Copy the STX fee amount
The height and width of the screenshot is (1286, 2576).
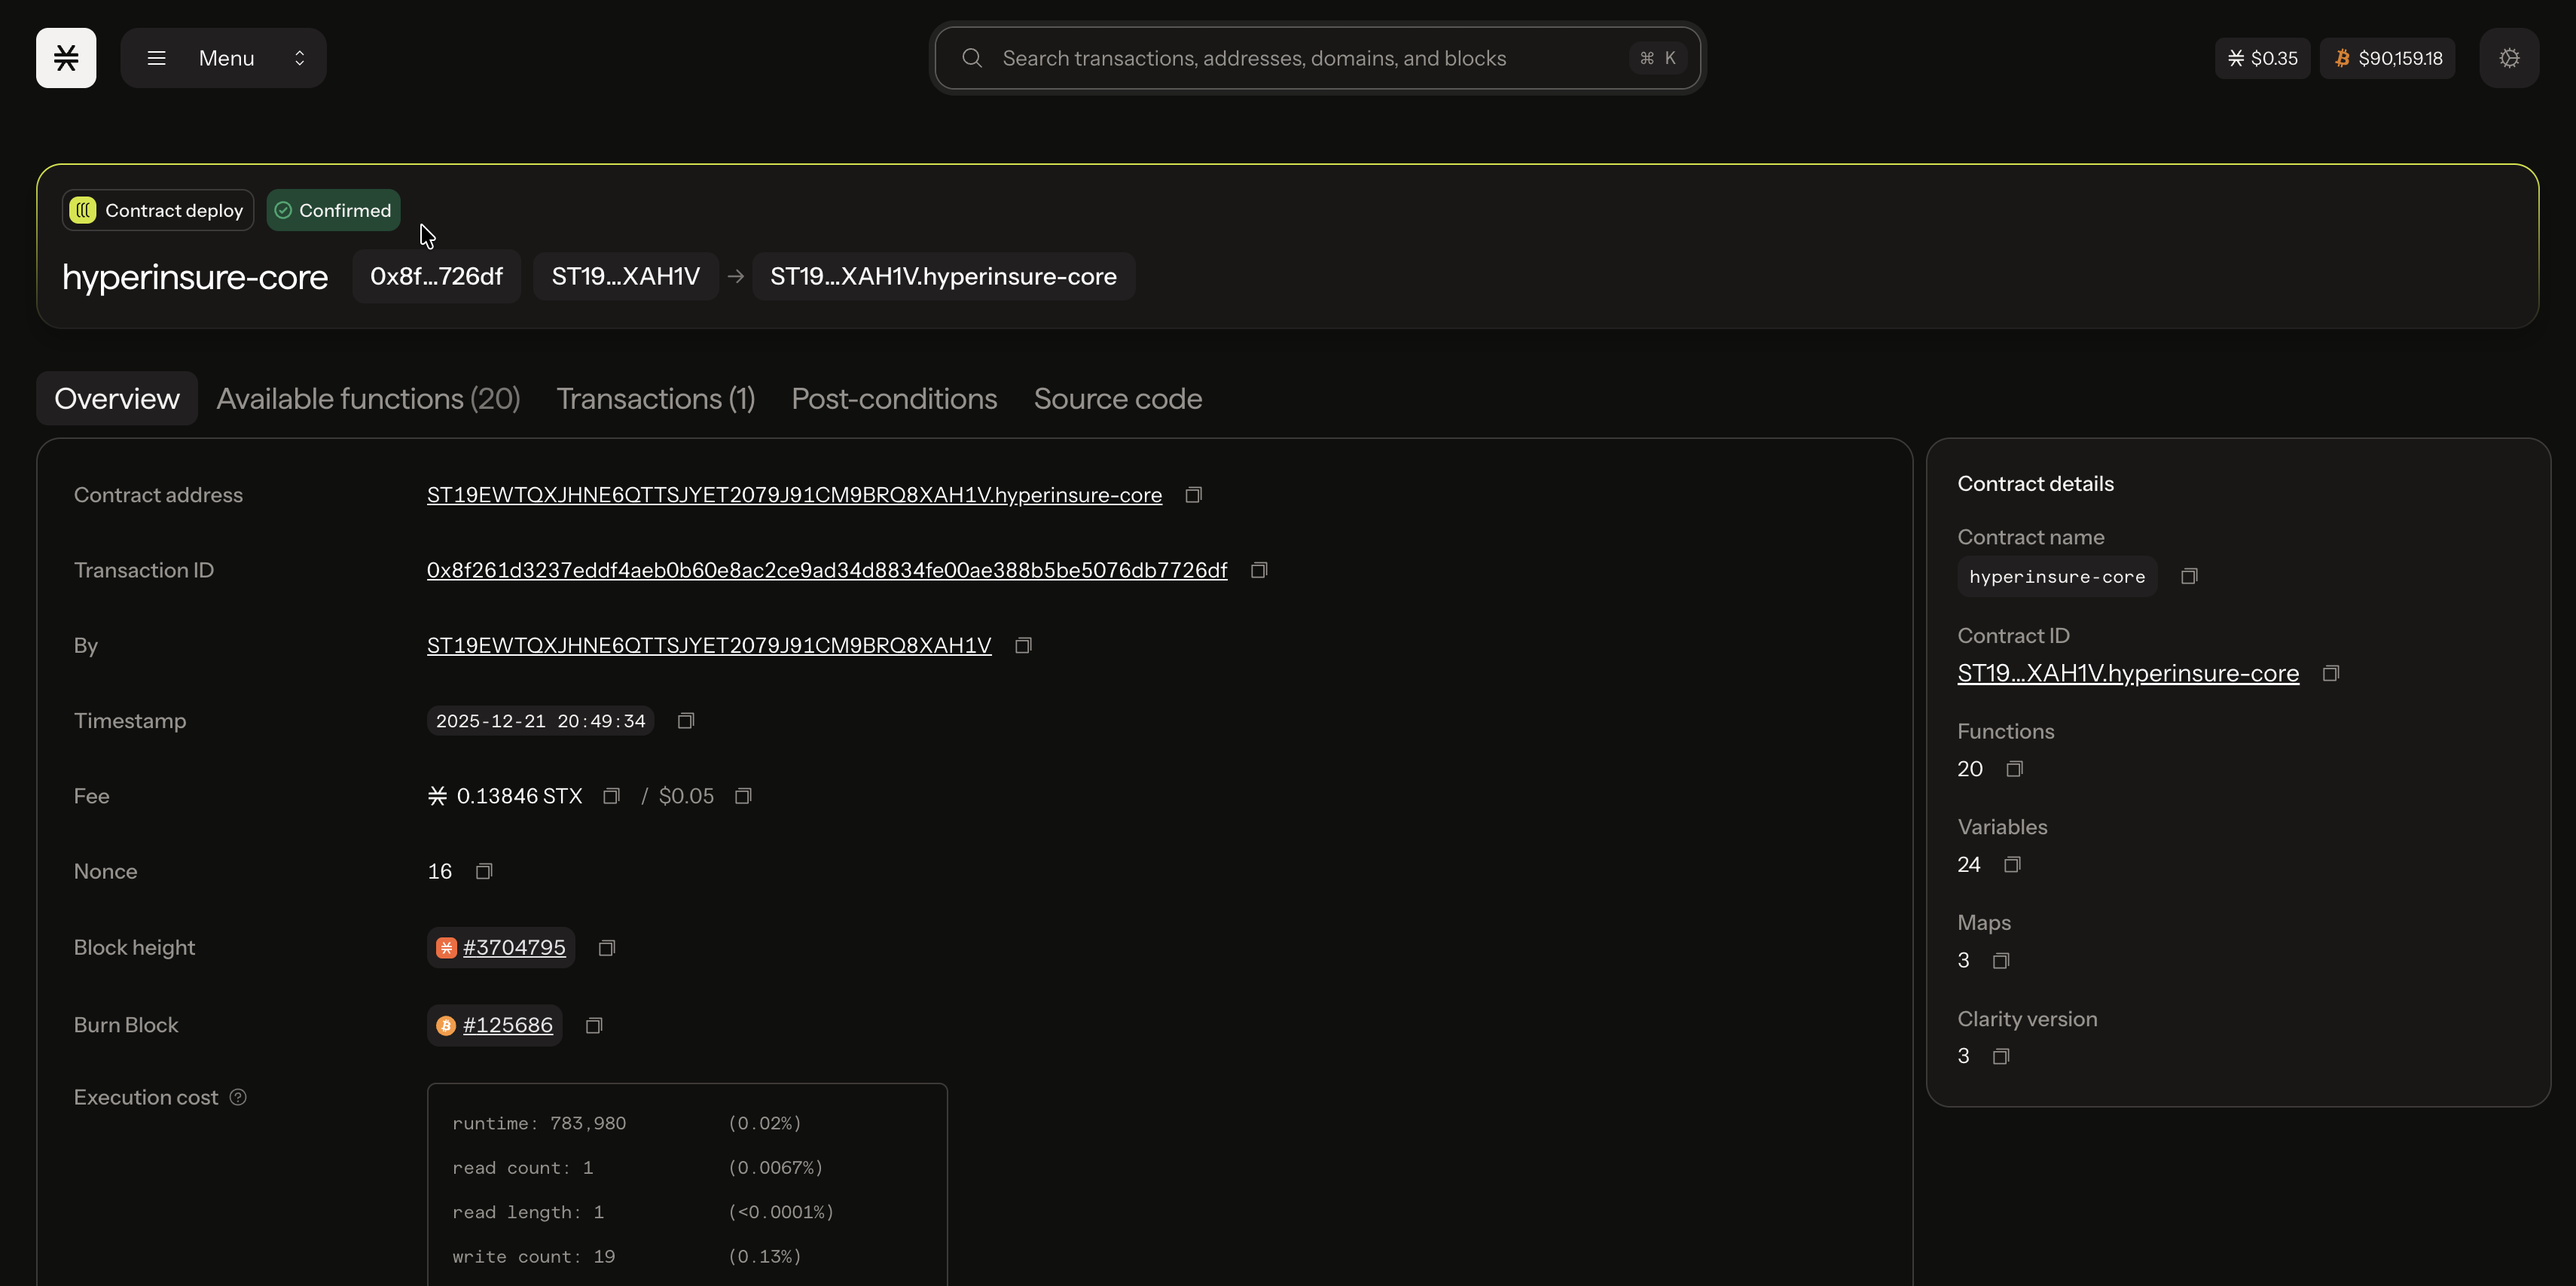tap(611, 796)
